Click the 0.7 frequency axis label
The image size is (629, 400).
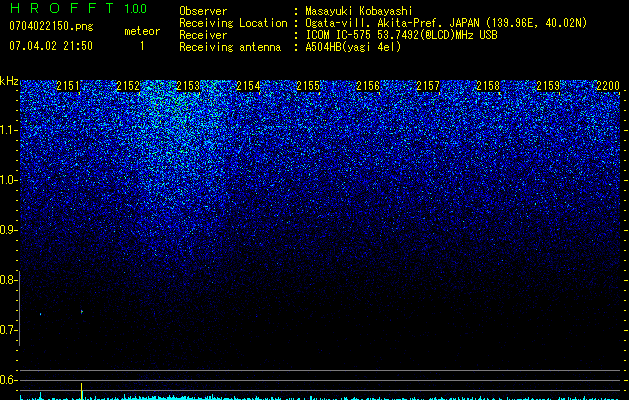[x=7, y=330]
